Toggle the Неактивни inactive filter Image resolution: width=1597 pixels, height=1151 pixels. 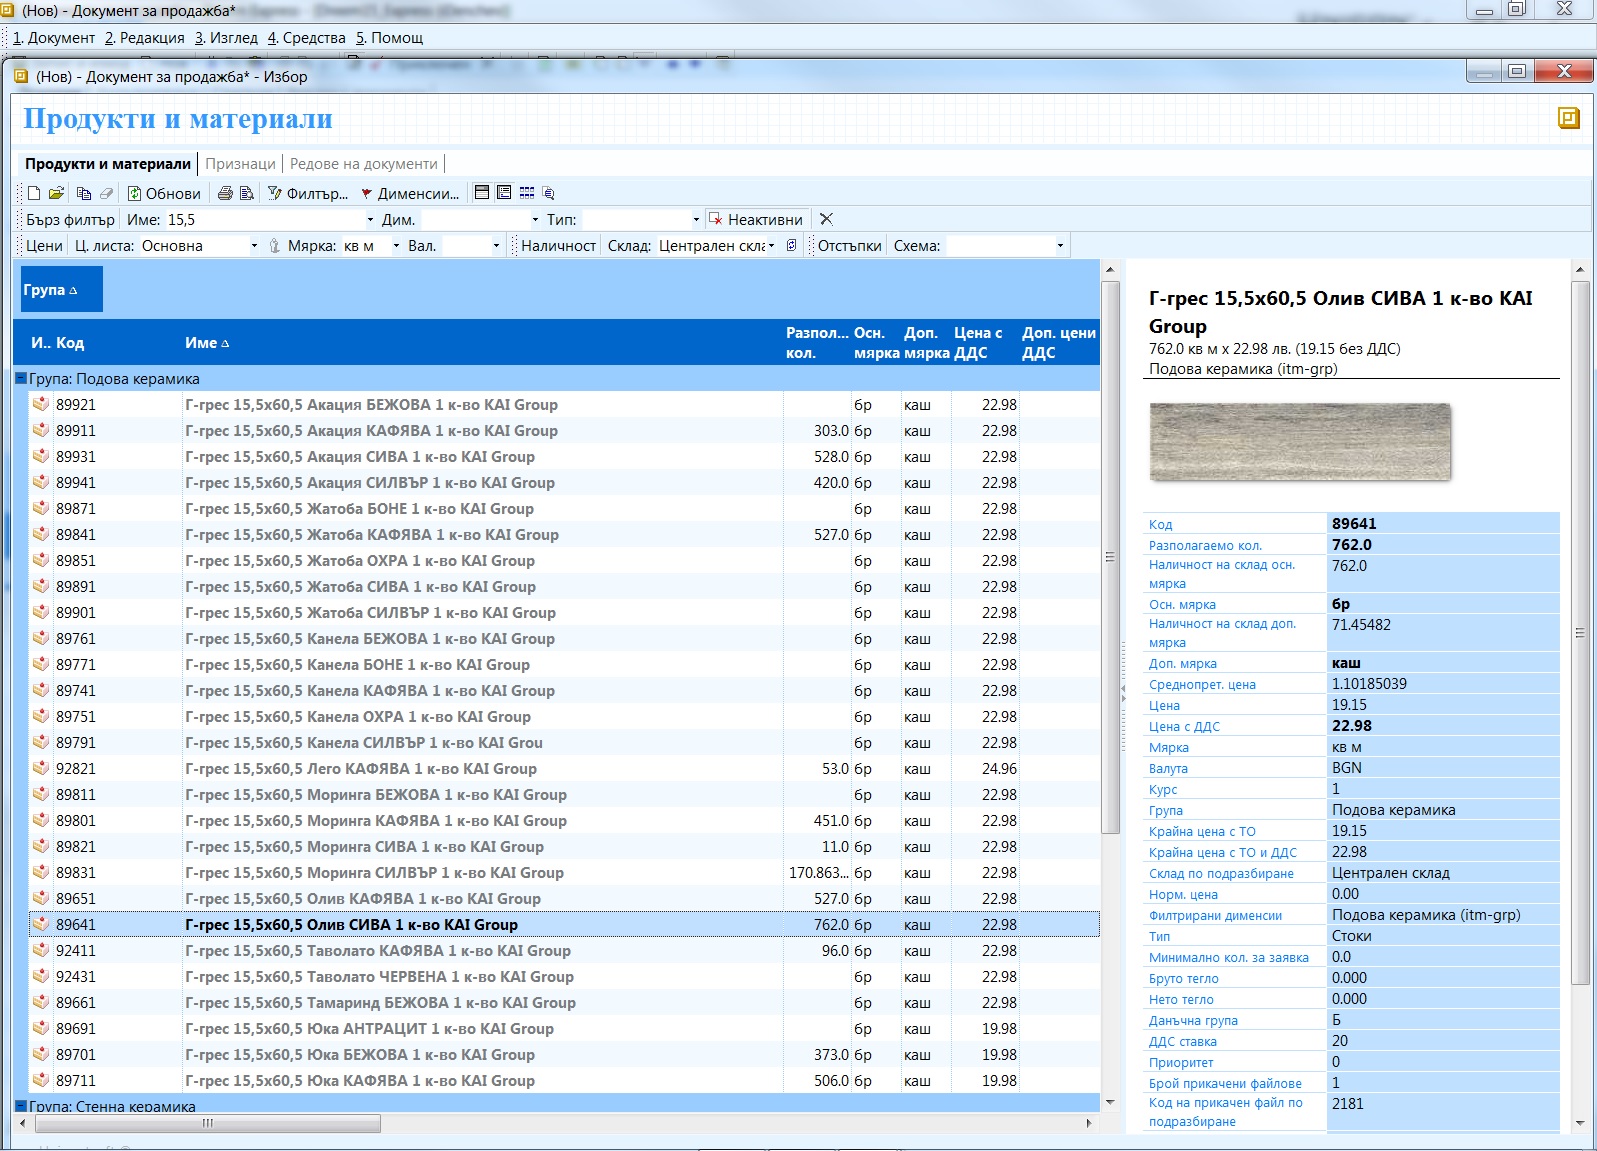pos(756,219)
